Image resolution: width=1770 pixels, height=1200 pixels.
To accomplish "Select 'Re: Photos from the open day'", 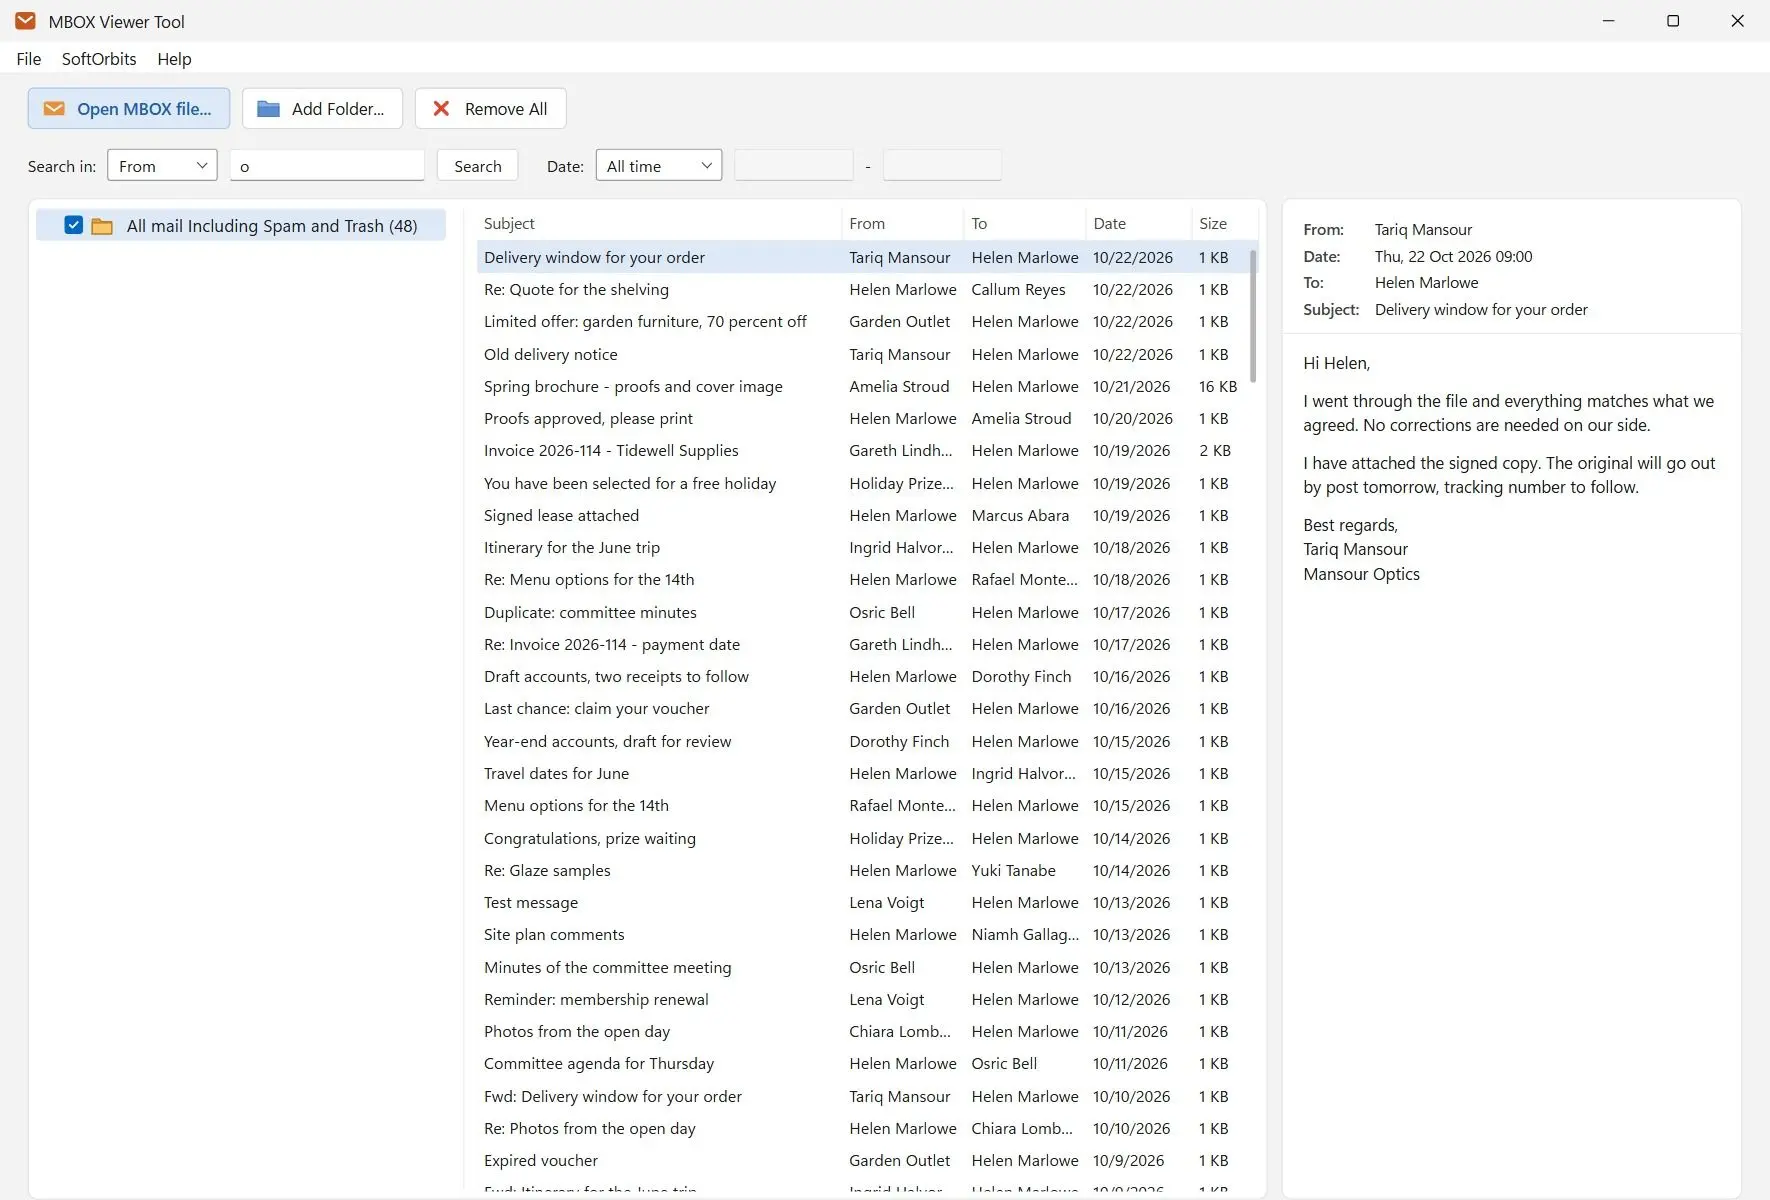I will (x=862, y=1128).
